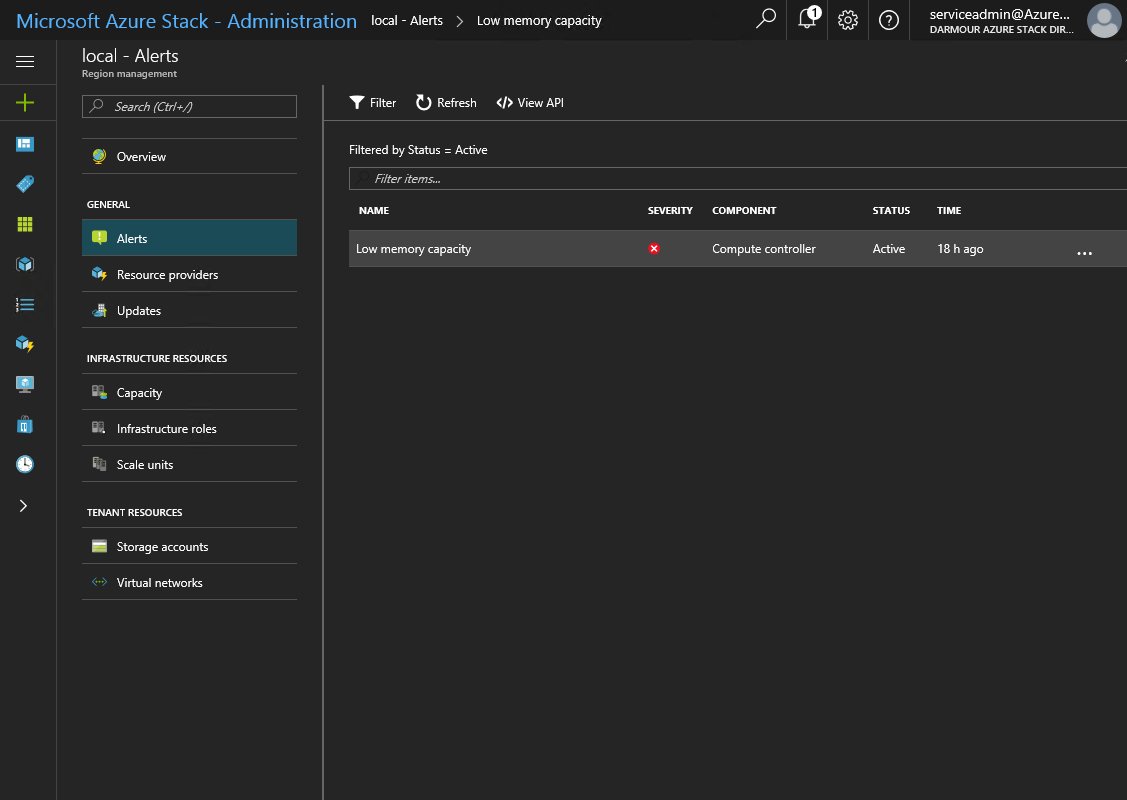Open the green grid All resources icon
The image size is (1127, 800).
coord(25,224)
